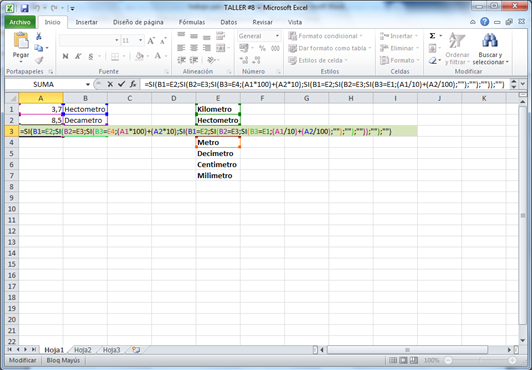Viewport: 532px width, 370px height.
Task: Click the zoom out minus button
Action: pyautogui.click(x=448, y=361)
